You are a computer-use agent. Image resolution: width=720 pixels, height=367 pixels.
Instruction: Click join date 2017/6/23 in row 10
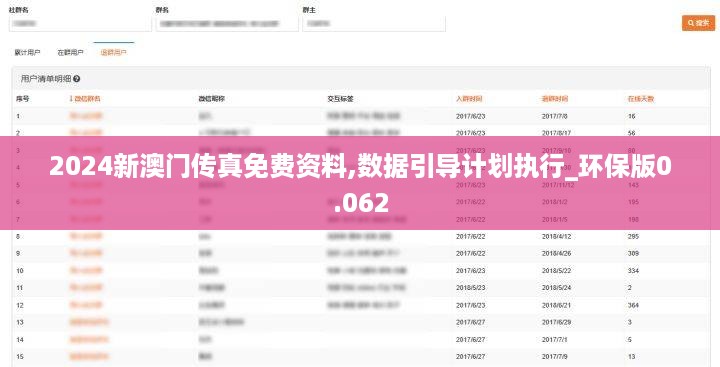pyautogui.click(x=470, y=271)
